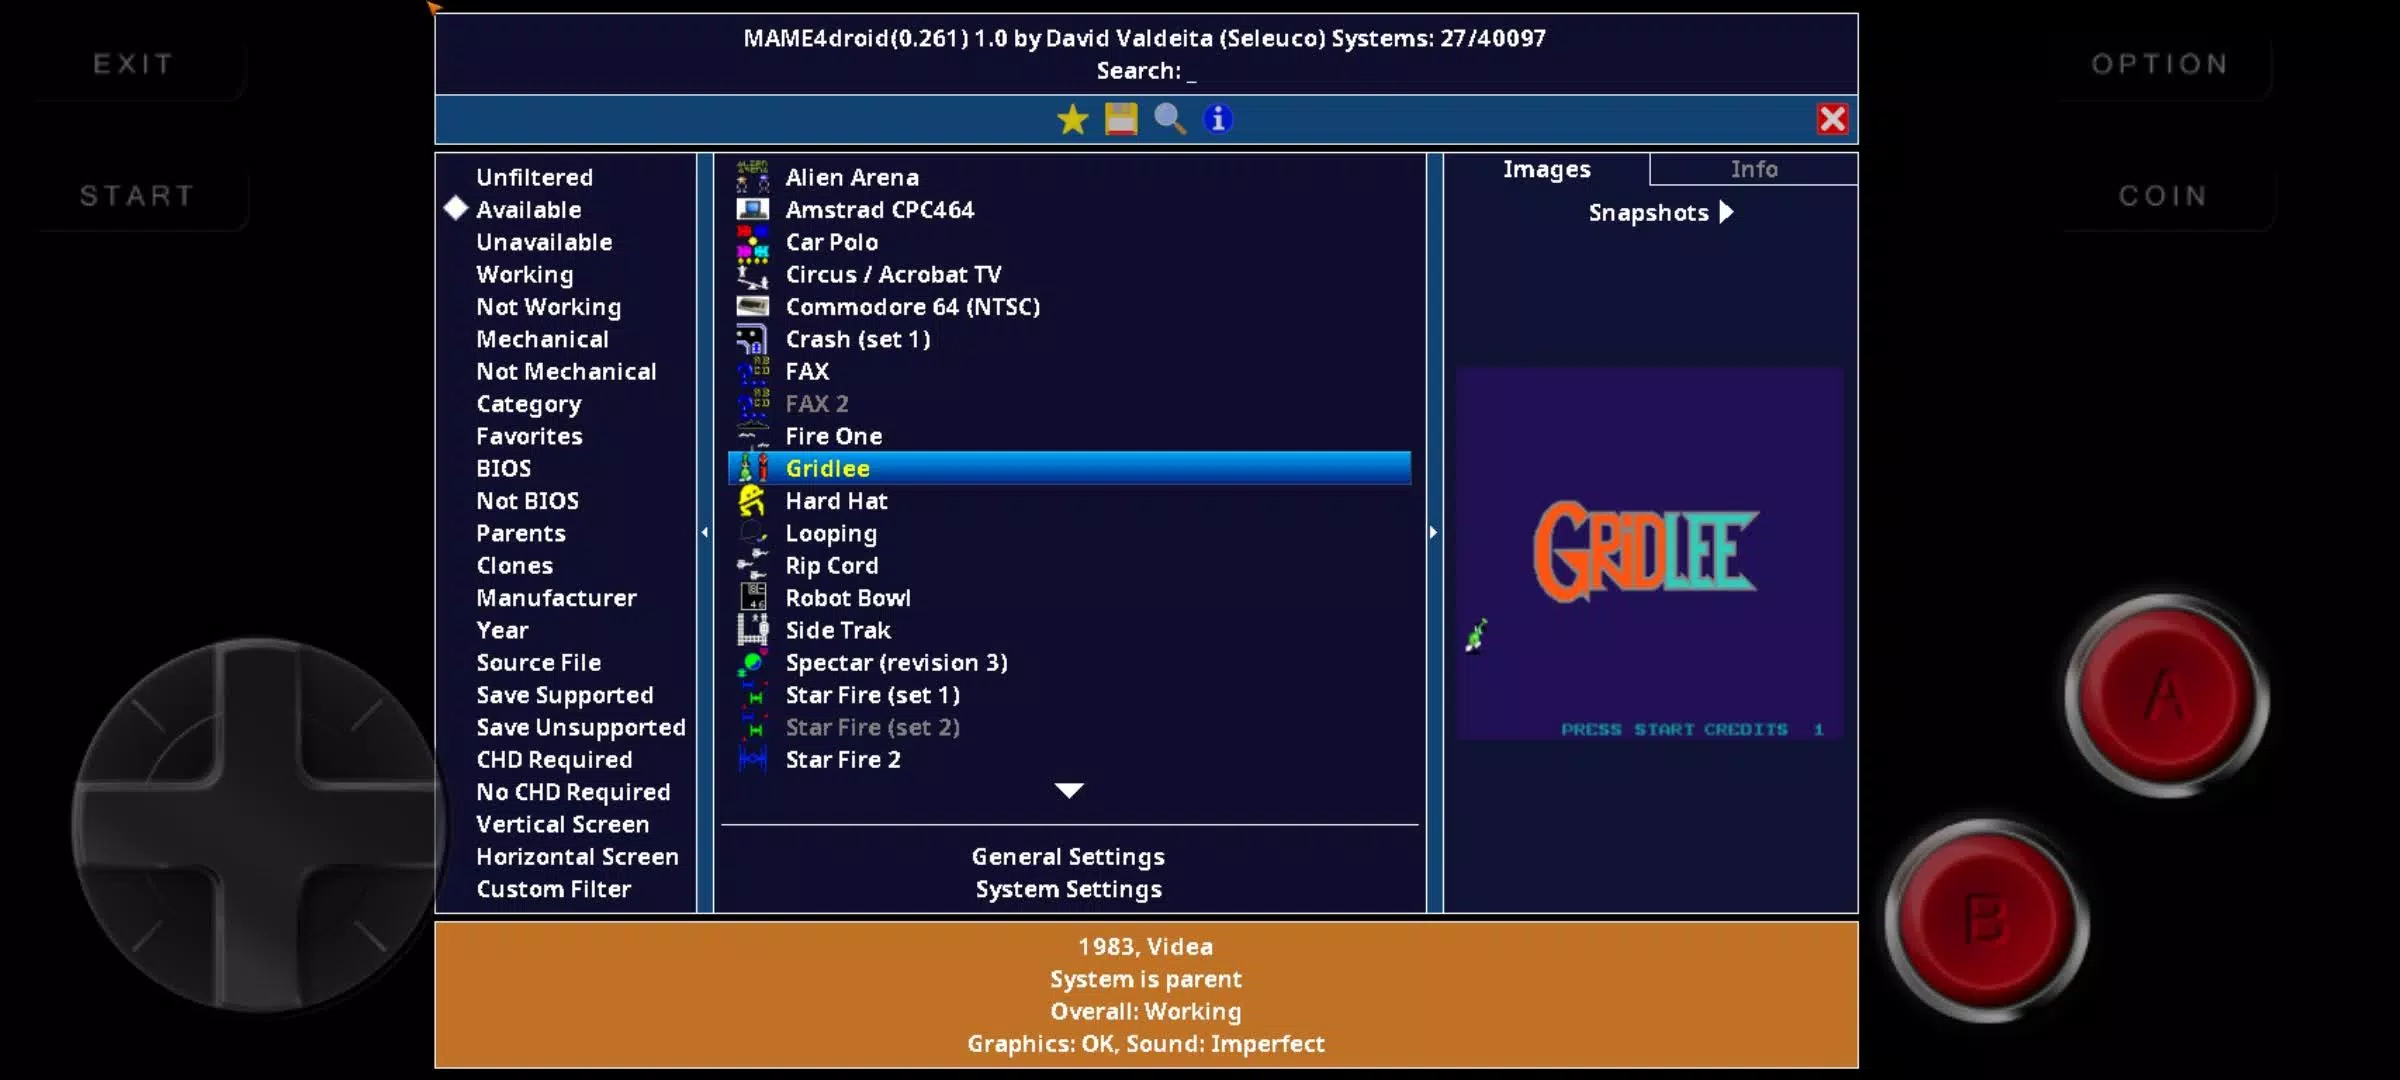Expand the Category filter option
This screenshot has height=1080, width=2400.
[527, 401]
